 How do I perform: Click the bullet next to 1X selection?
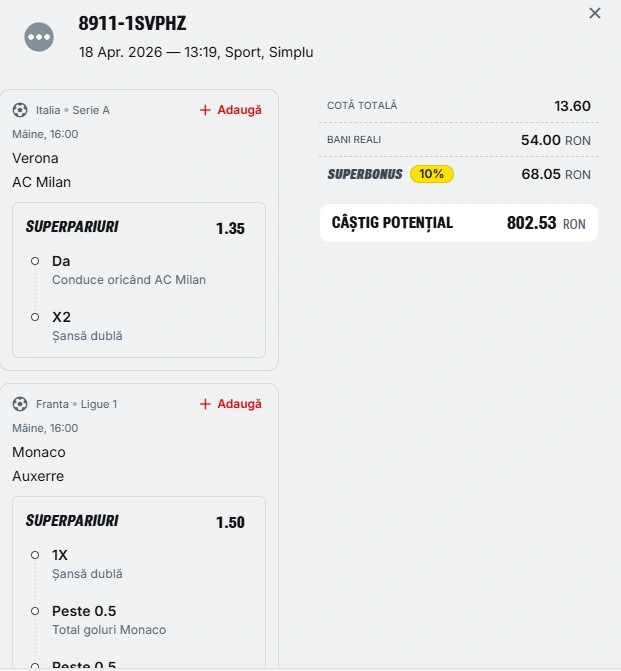(x=35, y=555)
